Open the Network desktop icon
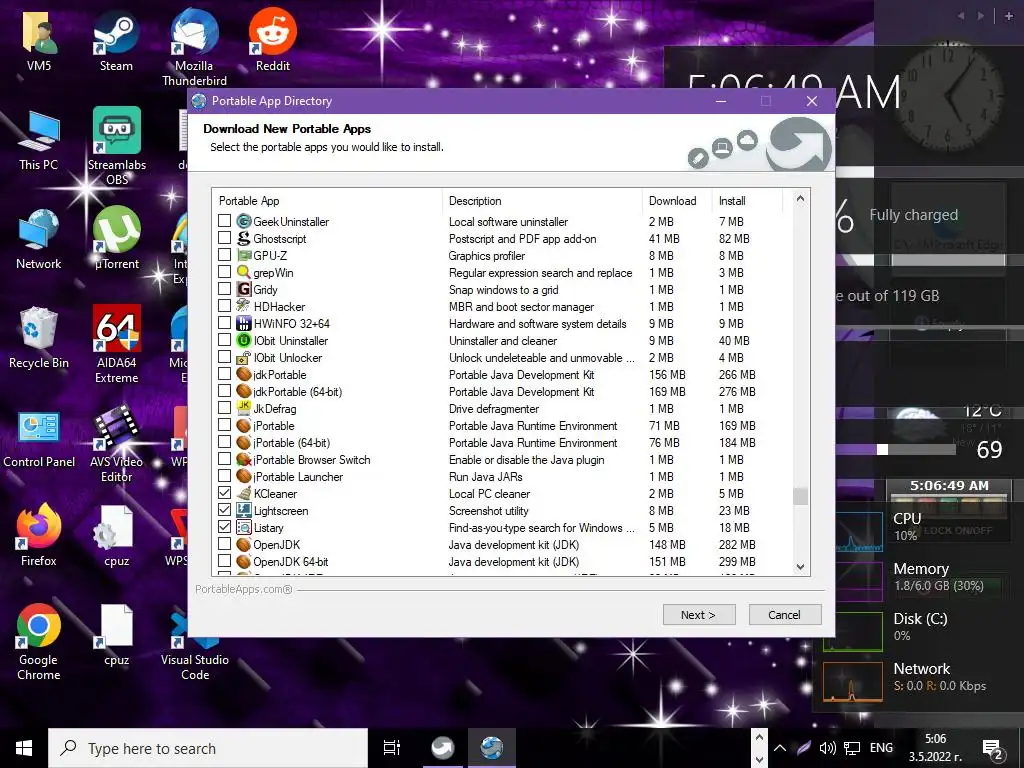The height and width of the screenshot is (768, 1024). pos(39,240)
